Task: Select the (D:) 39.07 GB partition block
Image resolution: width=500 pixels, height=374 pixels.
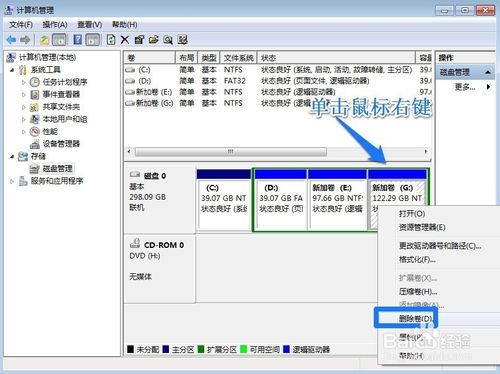Action: (281, 200)
